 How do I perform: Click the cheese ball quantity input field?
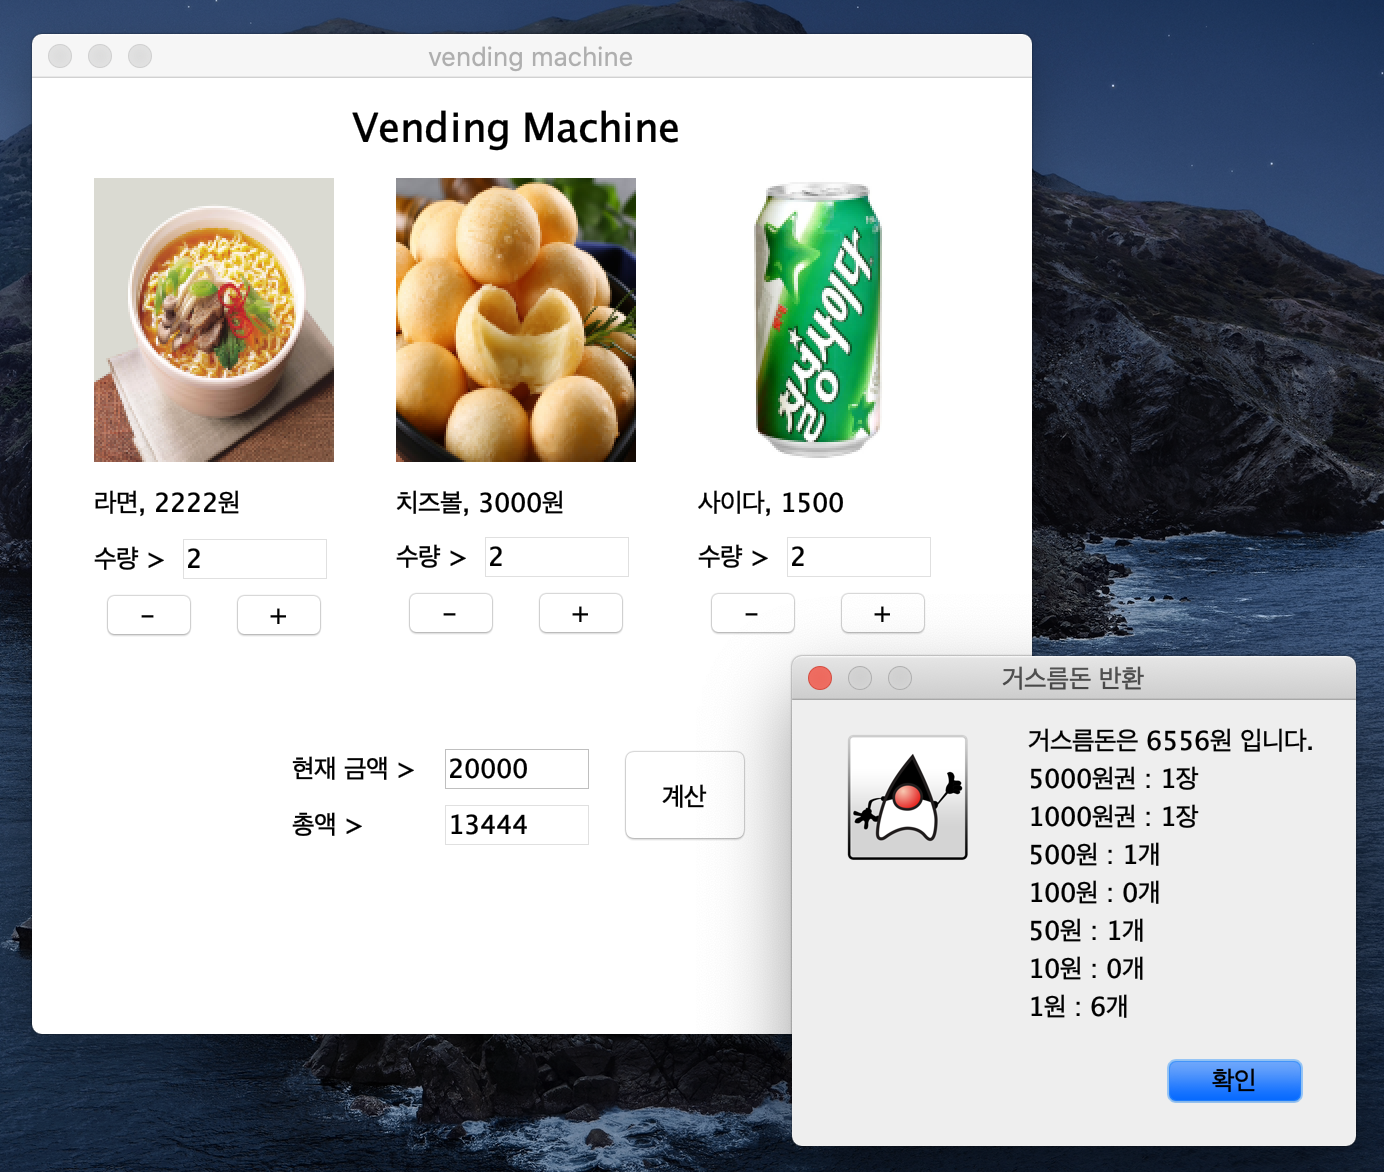point(556,556)
